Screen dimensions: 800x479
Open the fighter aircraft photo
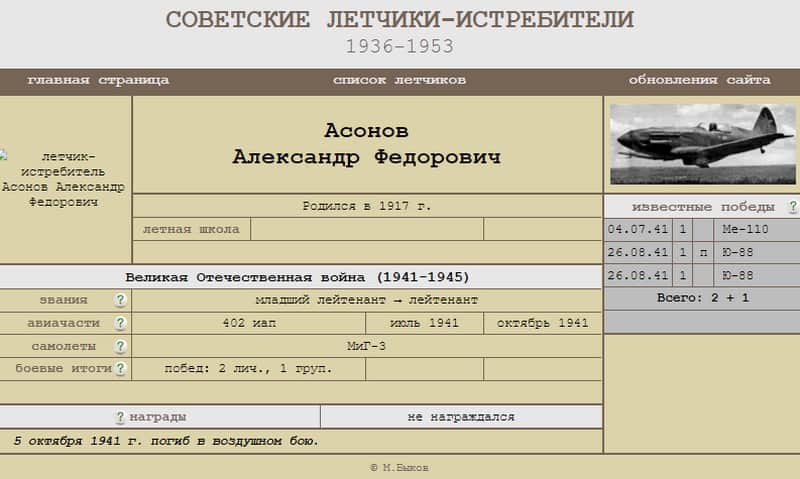coord(702,144)
